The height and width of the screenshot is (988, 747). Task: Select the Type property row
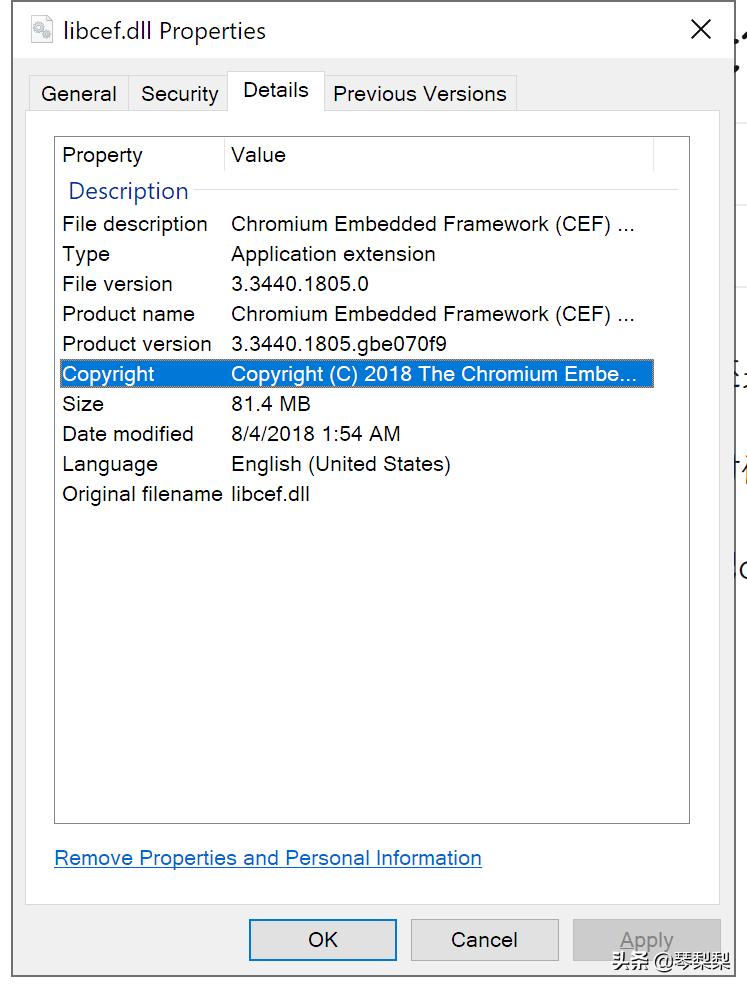point(355,254)
